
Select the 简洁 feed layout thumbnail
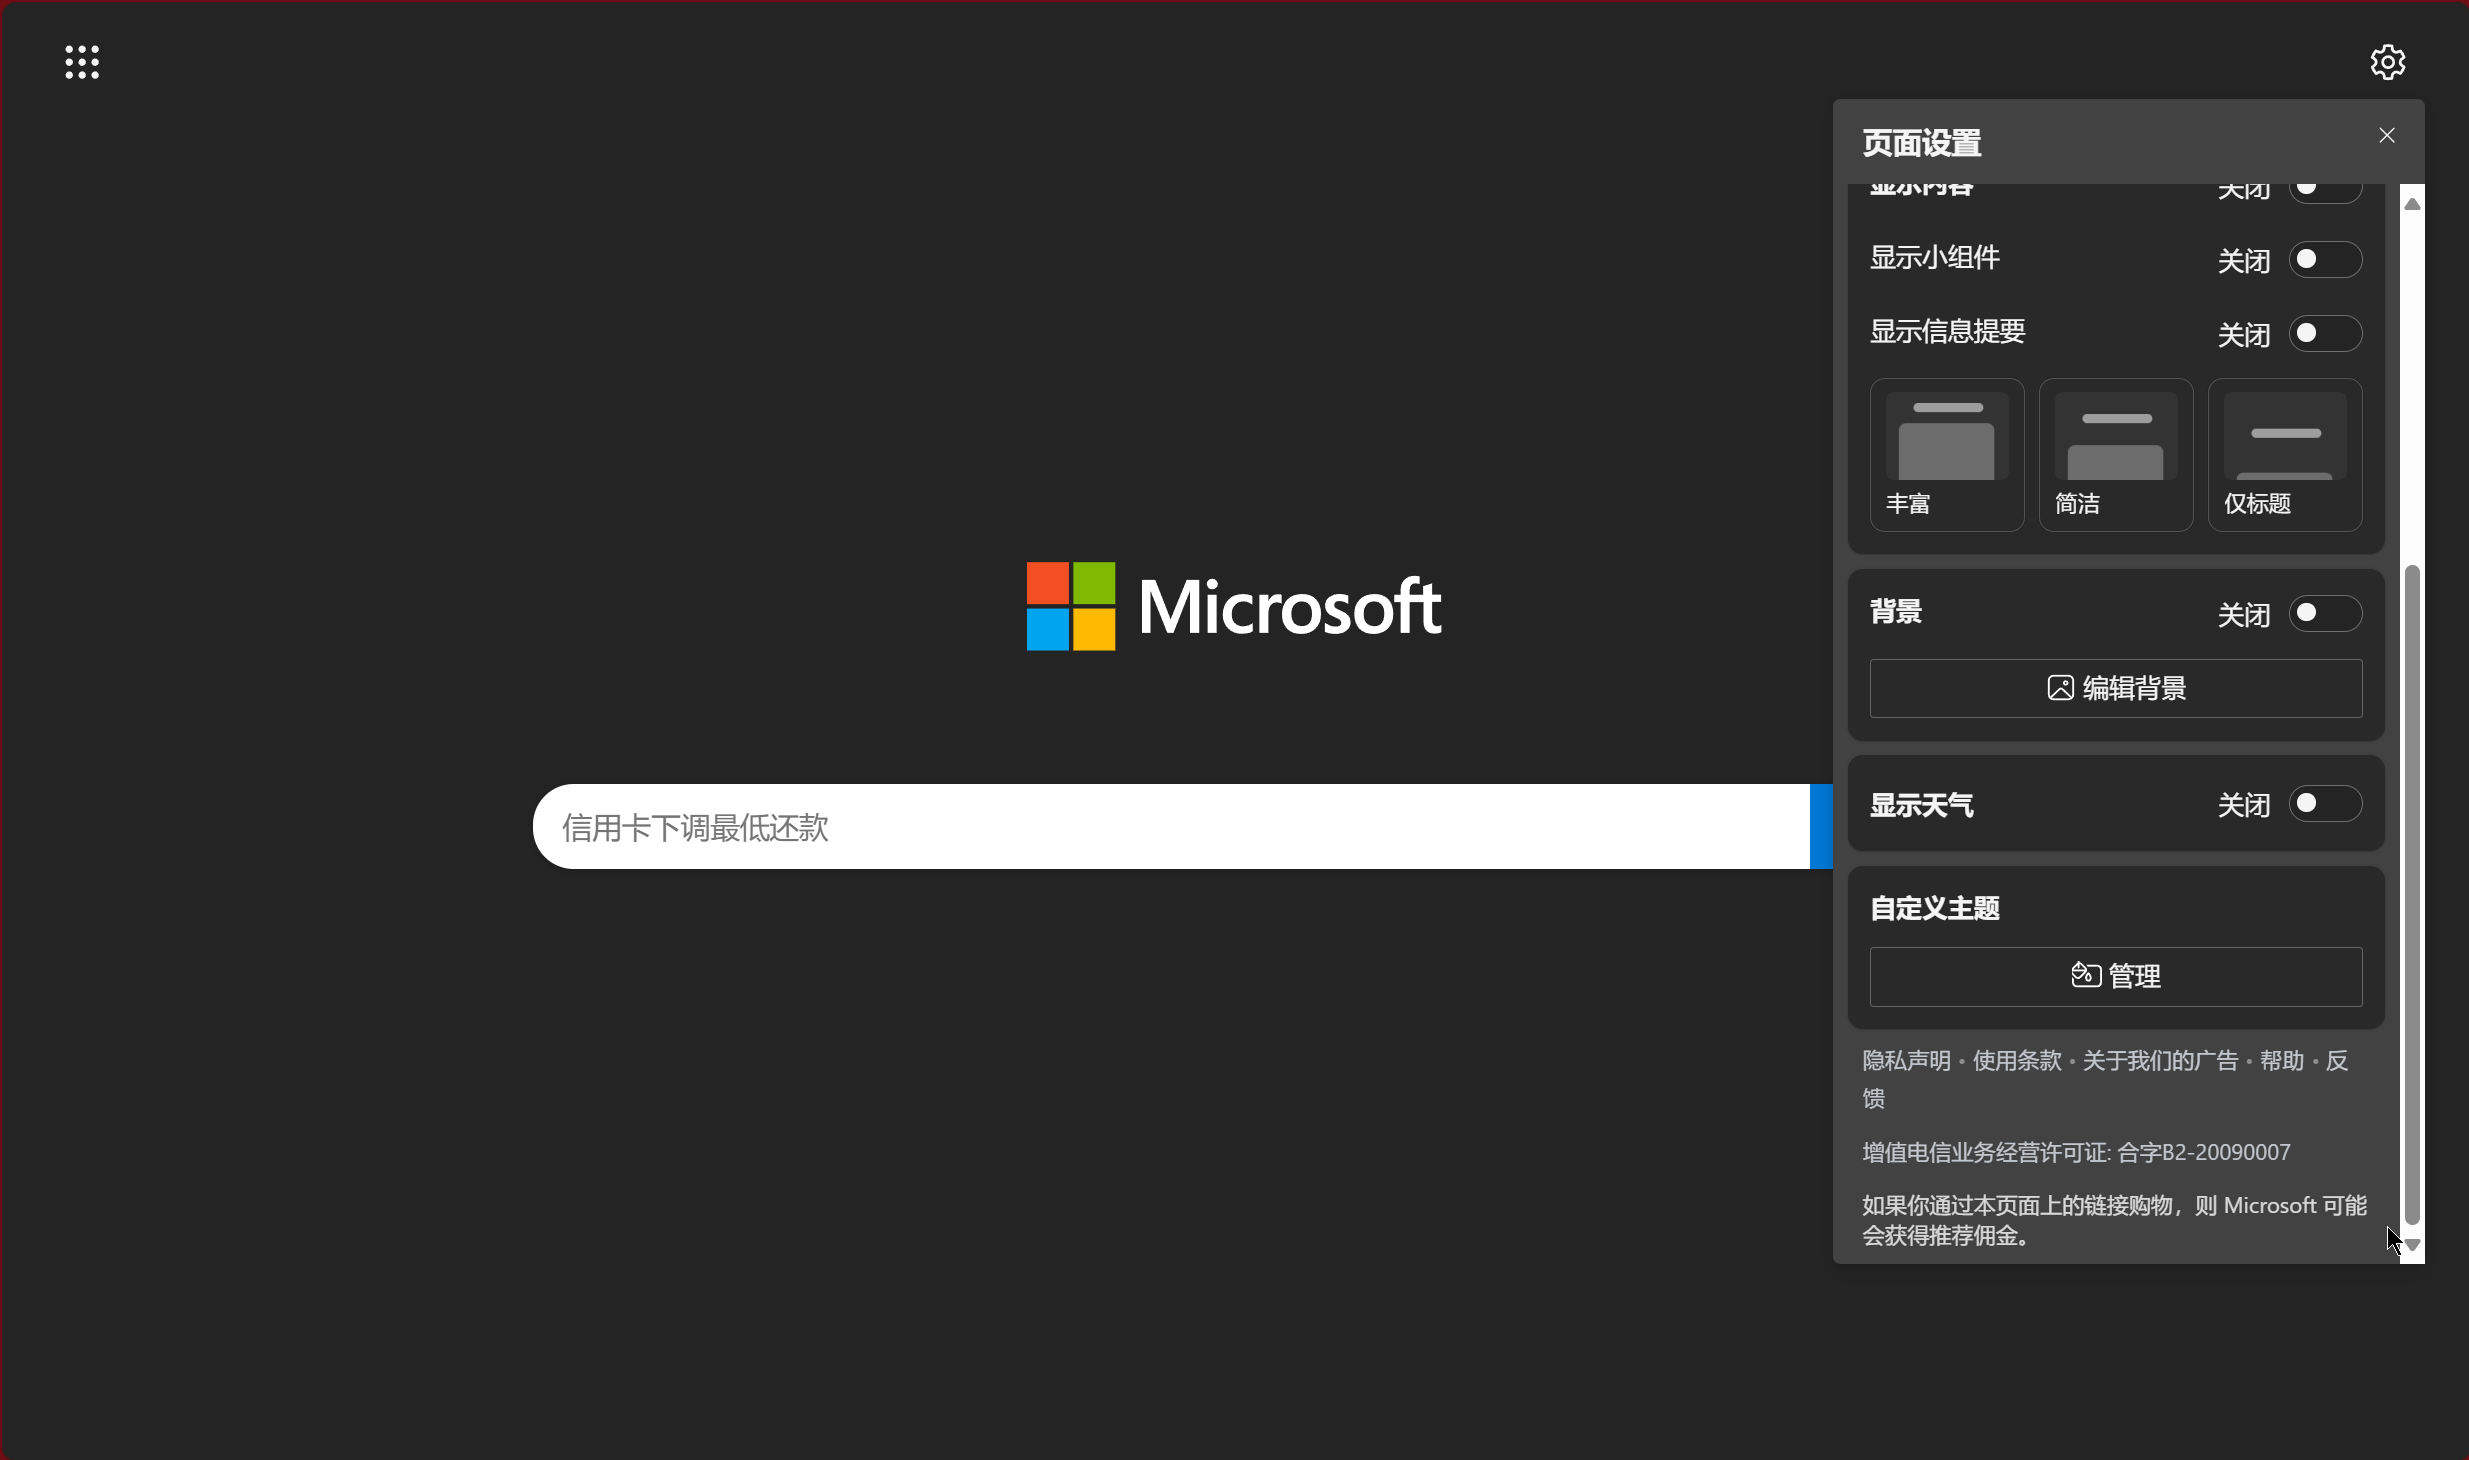2115,455
